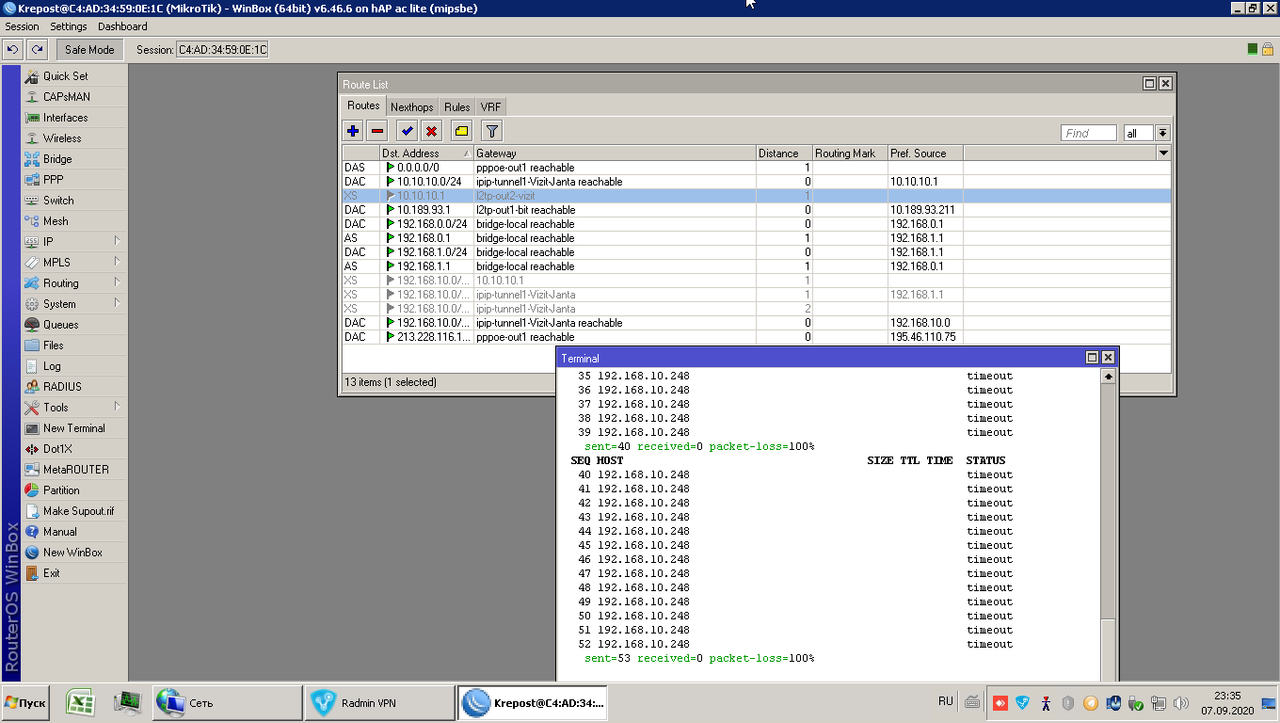Remove selected route with minus button

pos(377,131)
